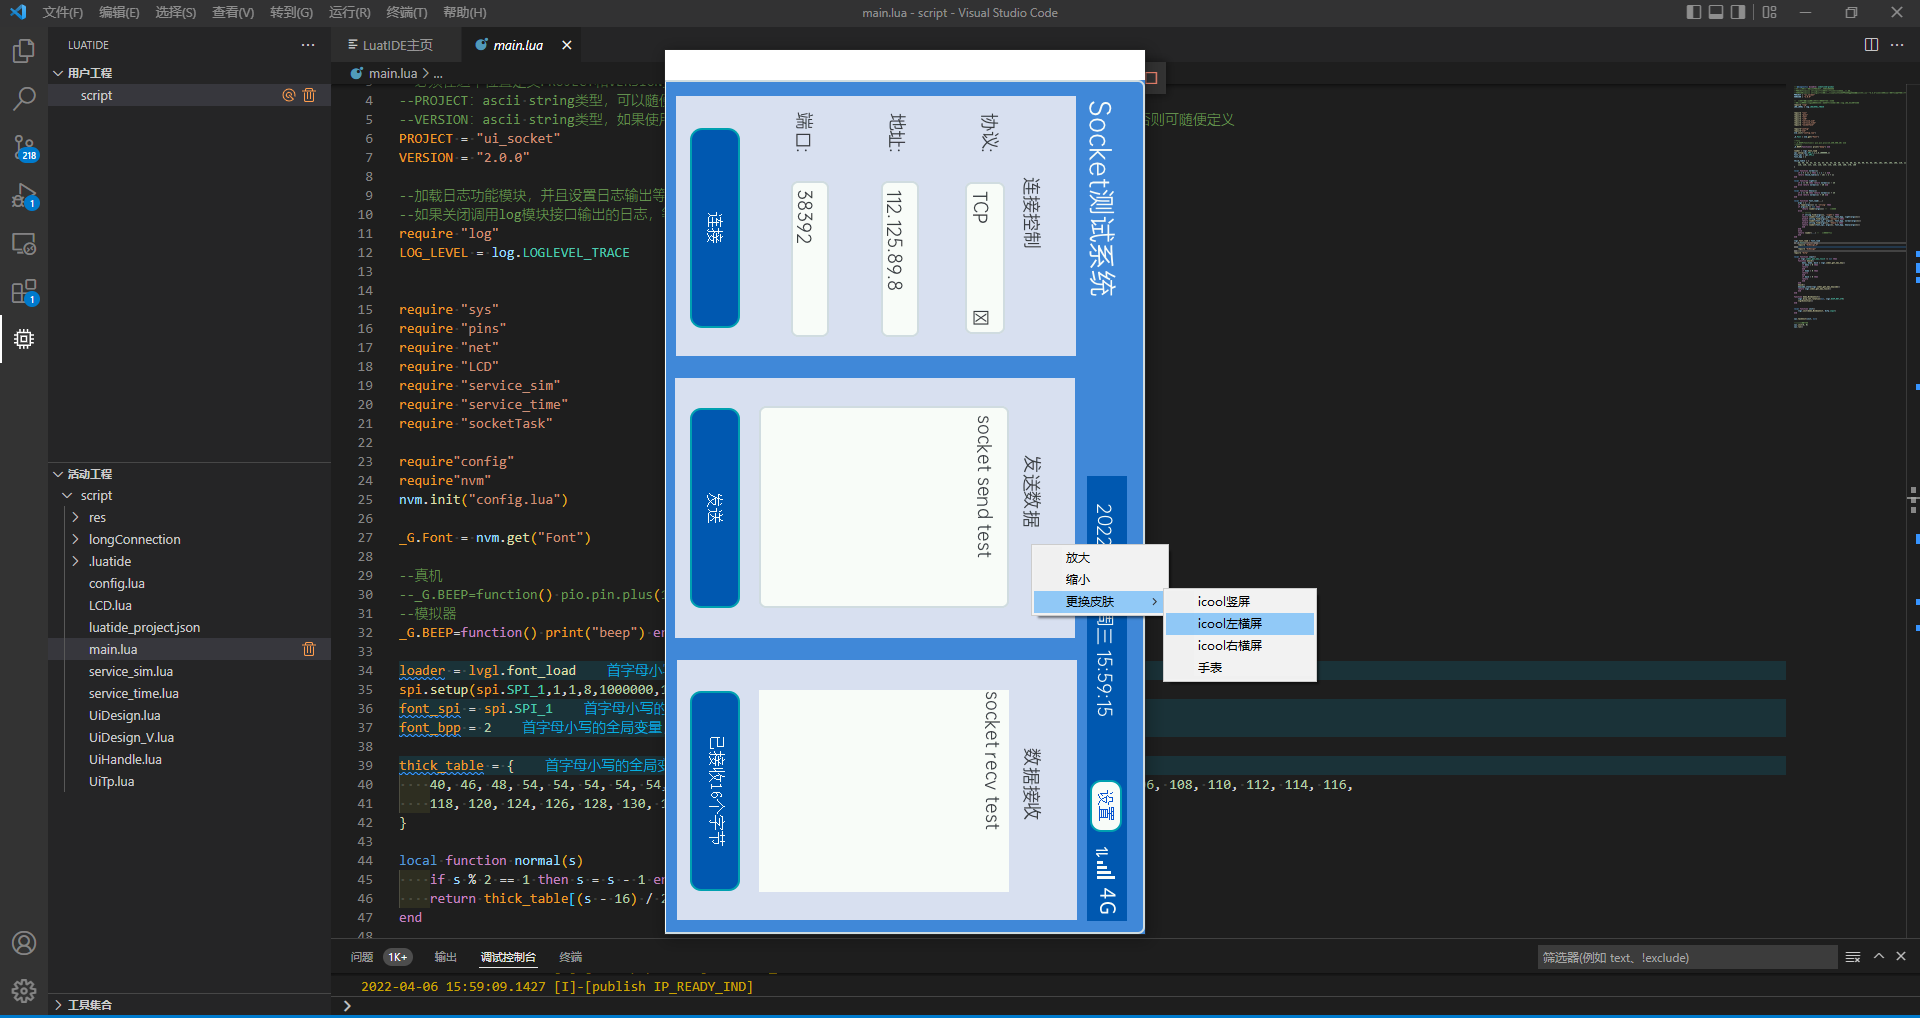Click the trash icon on main.lua row
The image size is (1920, 1018).
click(x=309, y=649)
